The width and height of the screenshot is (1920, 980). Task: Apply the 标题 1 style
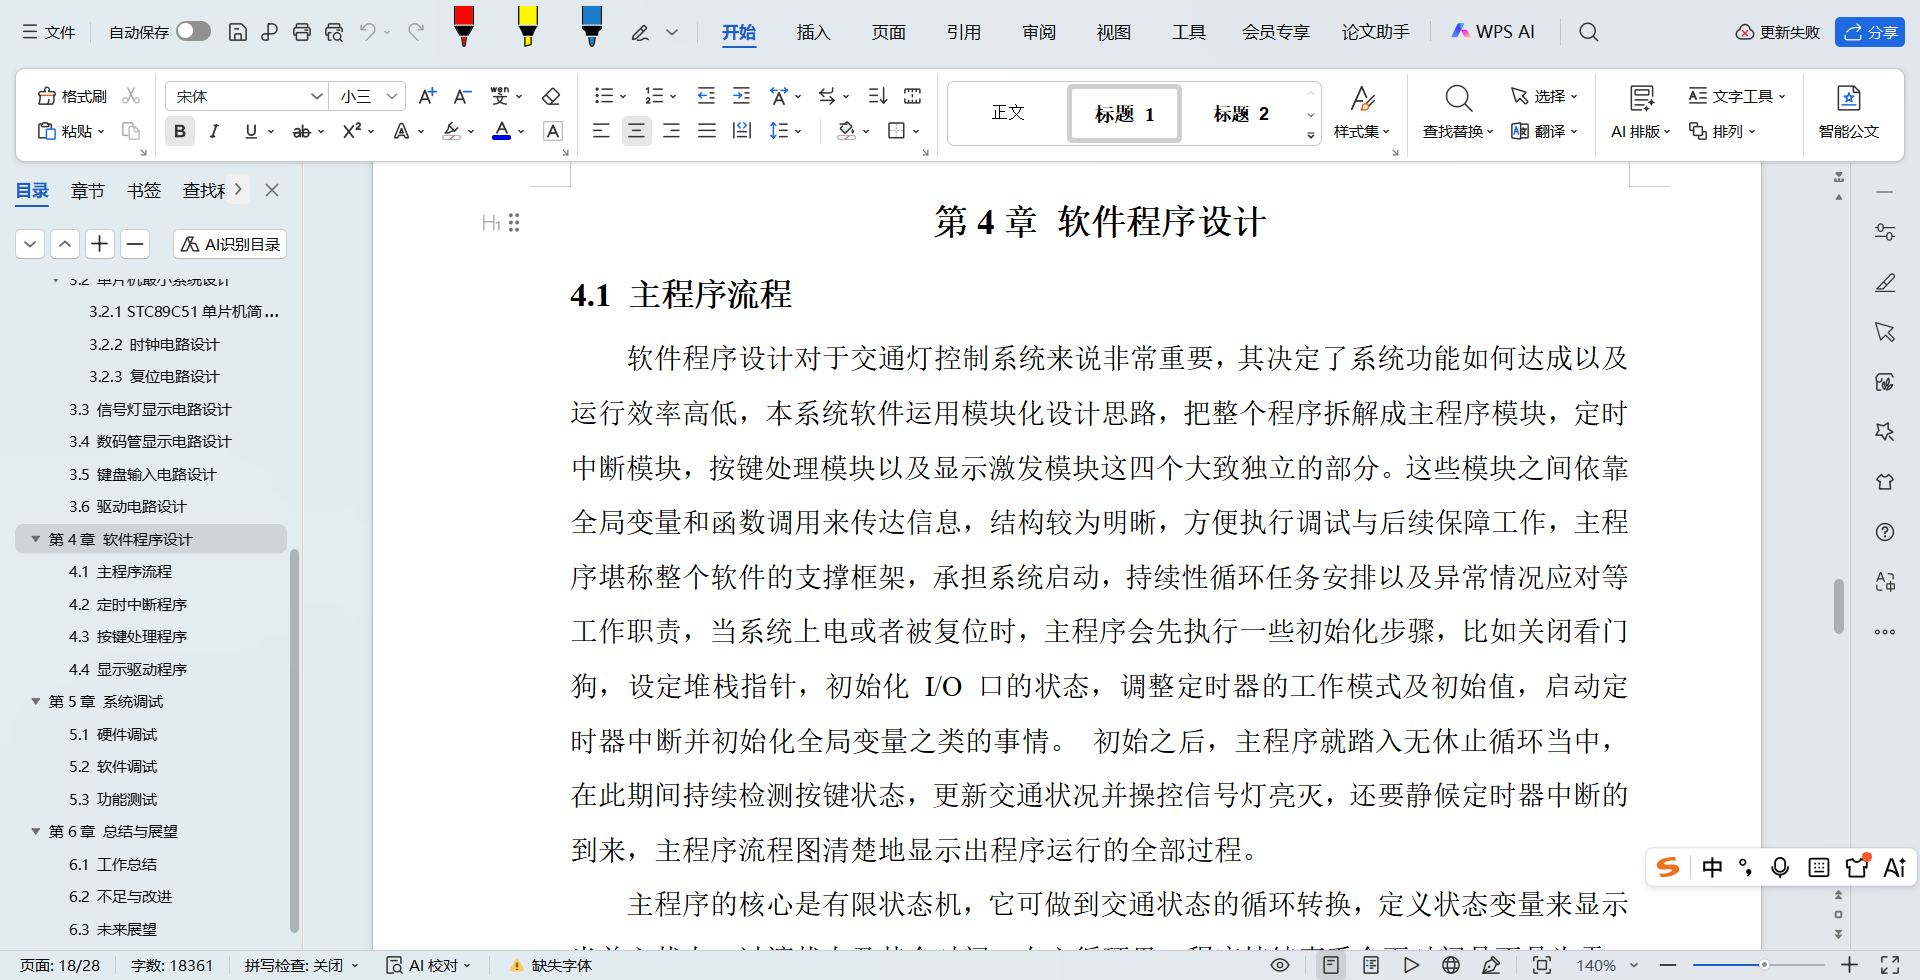click(x=1125, y=113)
